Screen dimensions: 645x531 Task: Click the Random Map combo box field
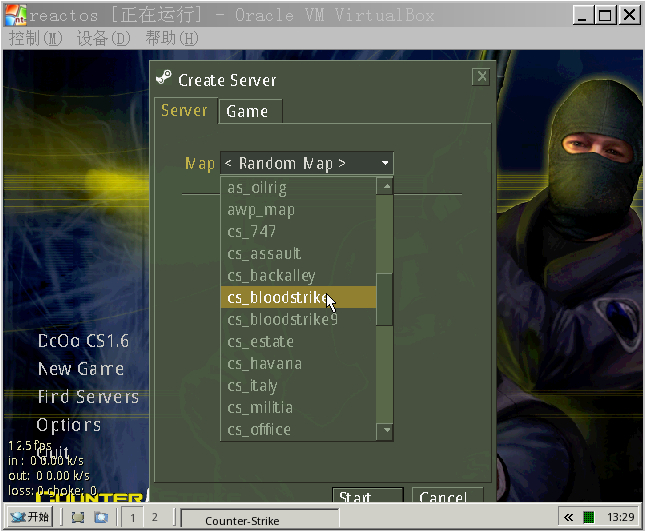tap(307, 163)
